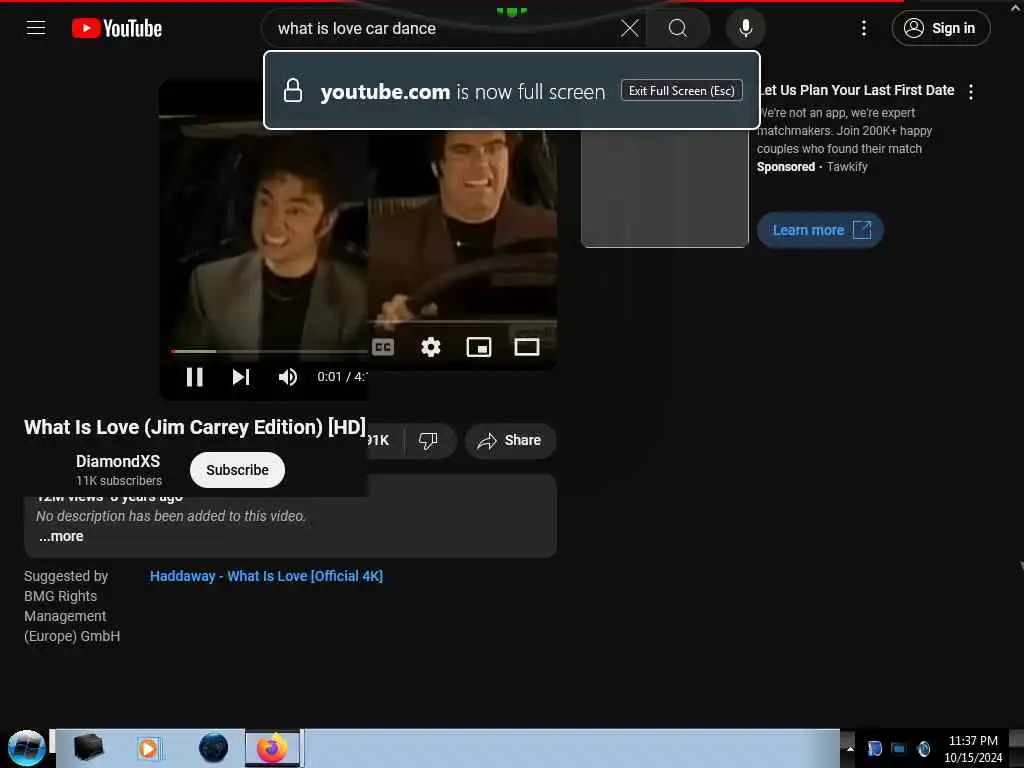This screenshot has height=768, width=1024.
Task: Open the dark globe taskbar icon
Action: coord(214,748)
